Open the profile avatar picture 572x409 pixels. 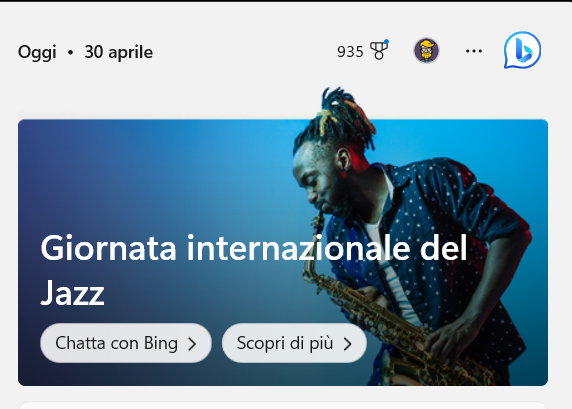click(x=426, y=50)
